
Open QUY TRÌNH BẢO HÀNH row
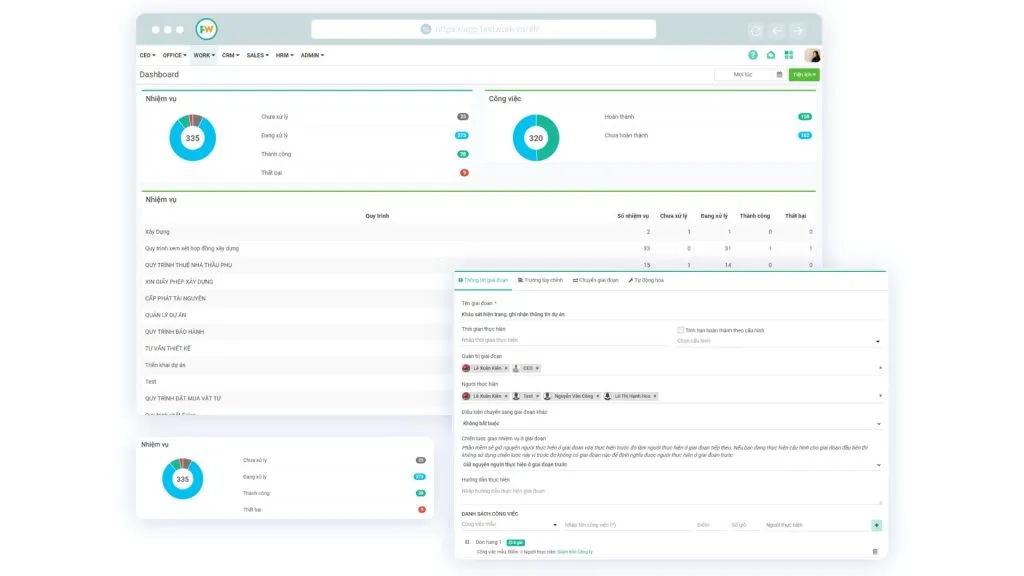click(x=297, y=332)
